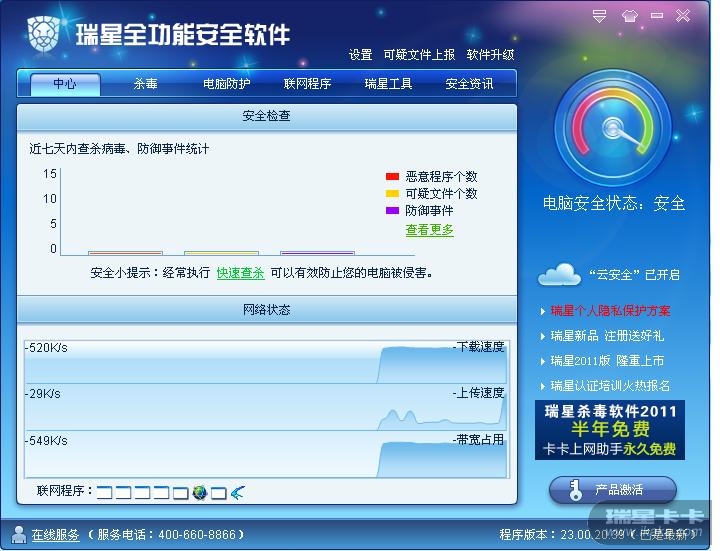Click the 电脑安全状态：安全 label
Image resolution: width=720 pixels, height=551 pixels.
[x=613, y=203]
